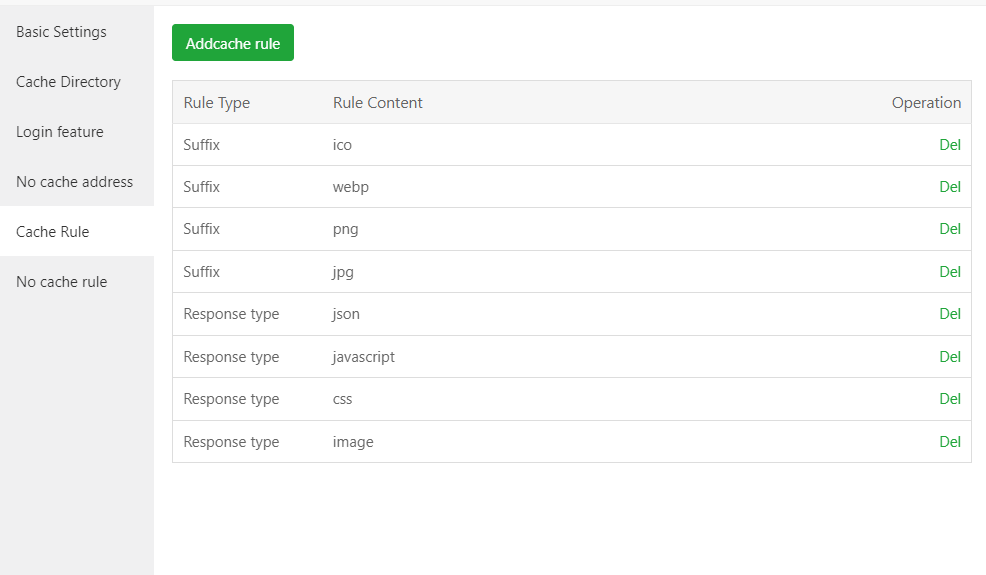
Task: Switch to Cache Directory tab
Action: (68, 82)
